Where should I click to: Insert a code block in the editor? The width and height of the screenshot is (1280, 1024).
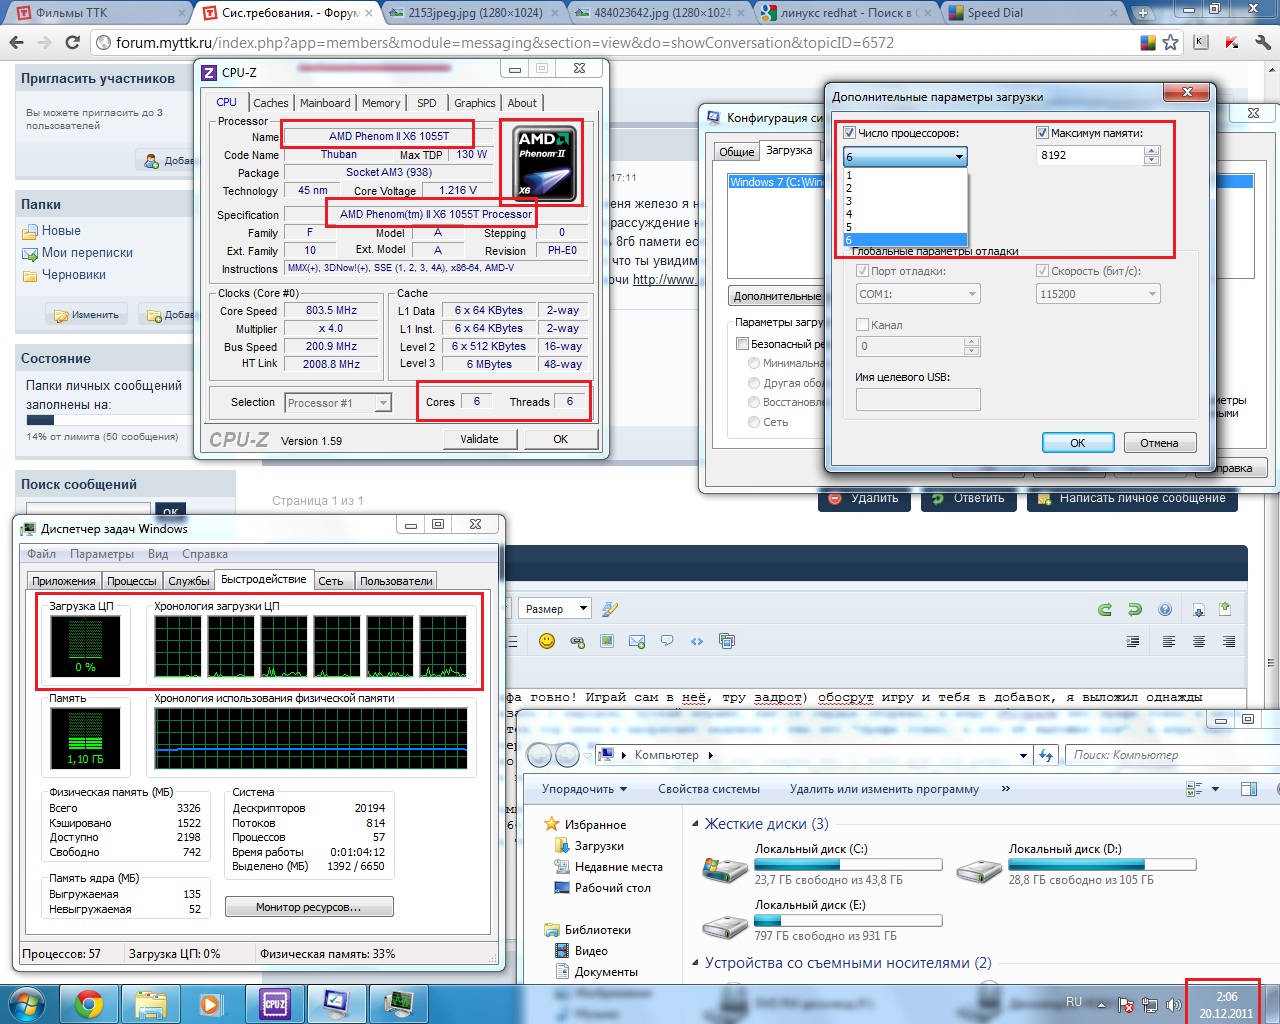click(x=697, y=641)
